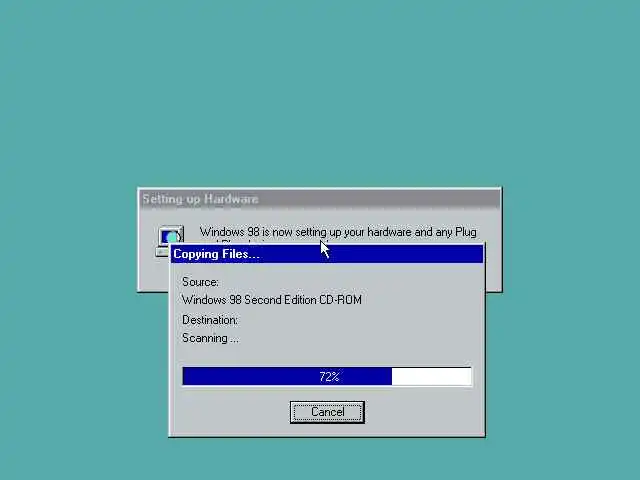Click the white unfilled part of progress bar
This screenshot has height=480, width=640.
click(x=431, y=376)
